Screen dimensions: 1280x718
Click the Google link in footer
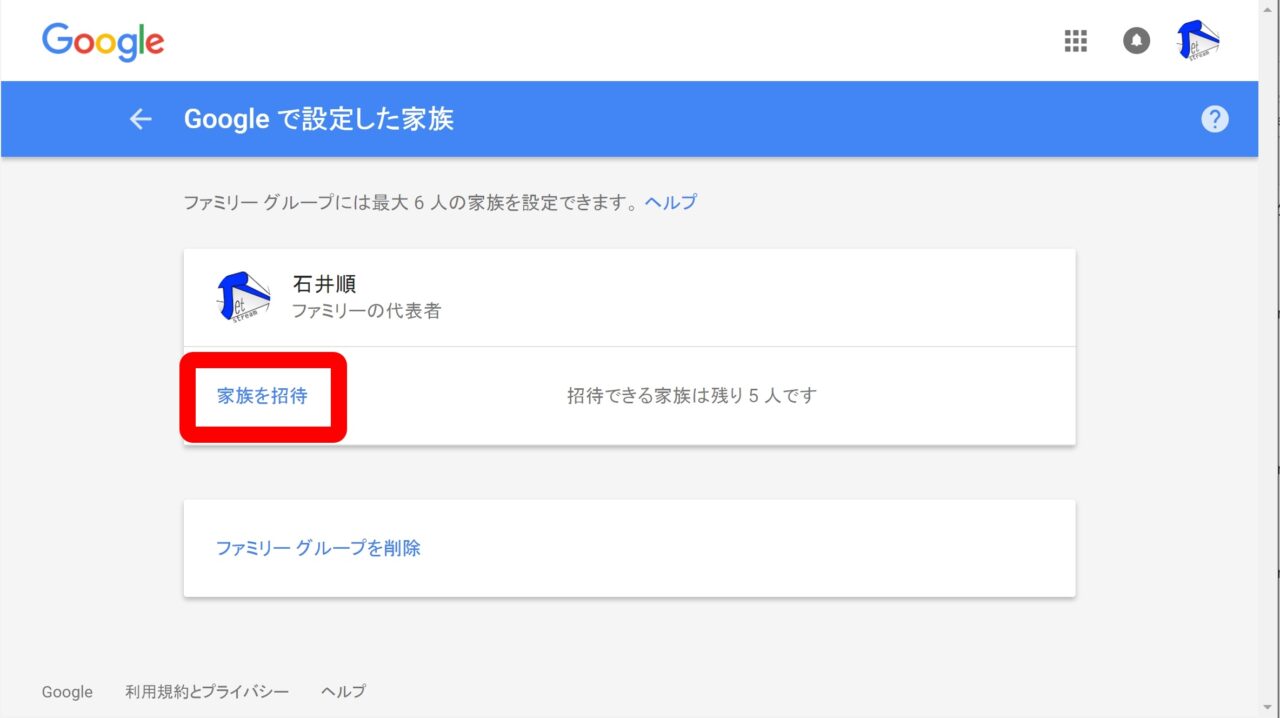67,692
